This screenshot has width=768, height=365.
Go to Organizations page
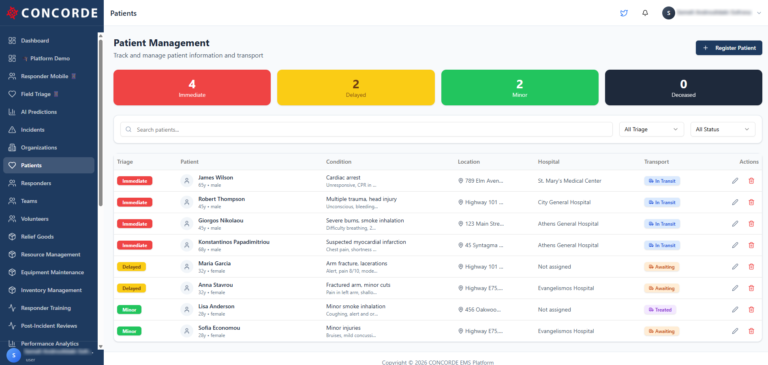click(48, 147)
